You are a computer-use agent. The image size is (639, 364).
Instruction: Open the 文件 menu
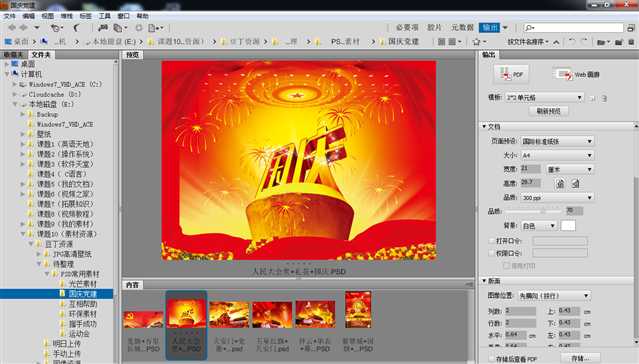[9, 16]
